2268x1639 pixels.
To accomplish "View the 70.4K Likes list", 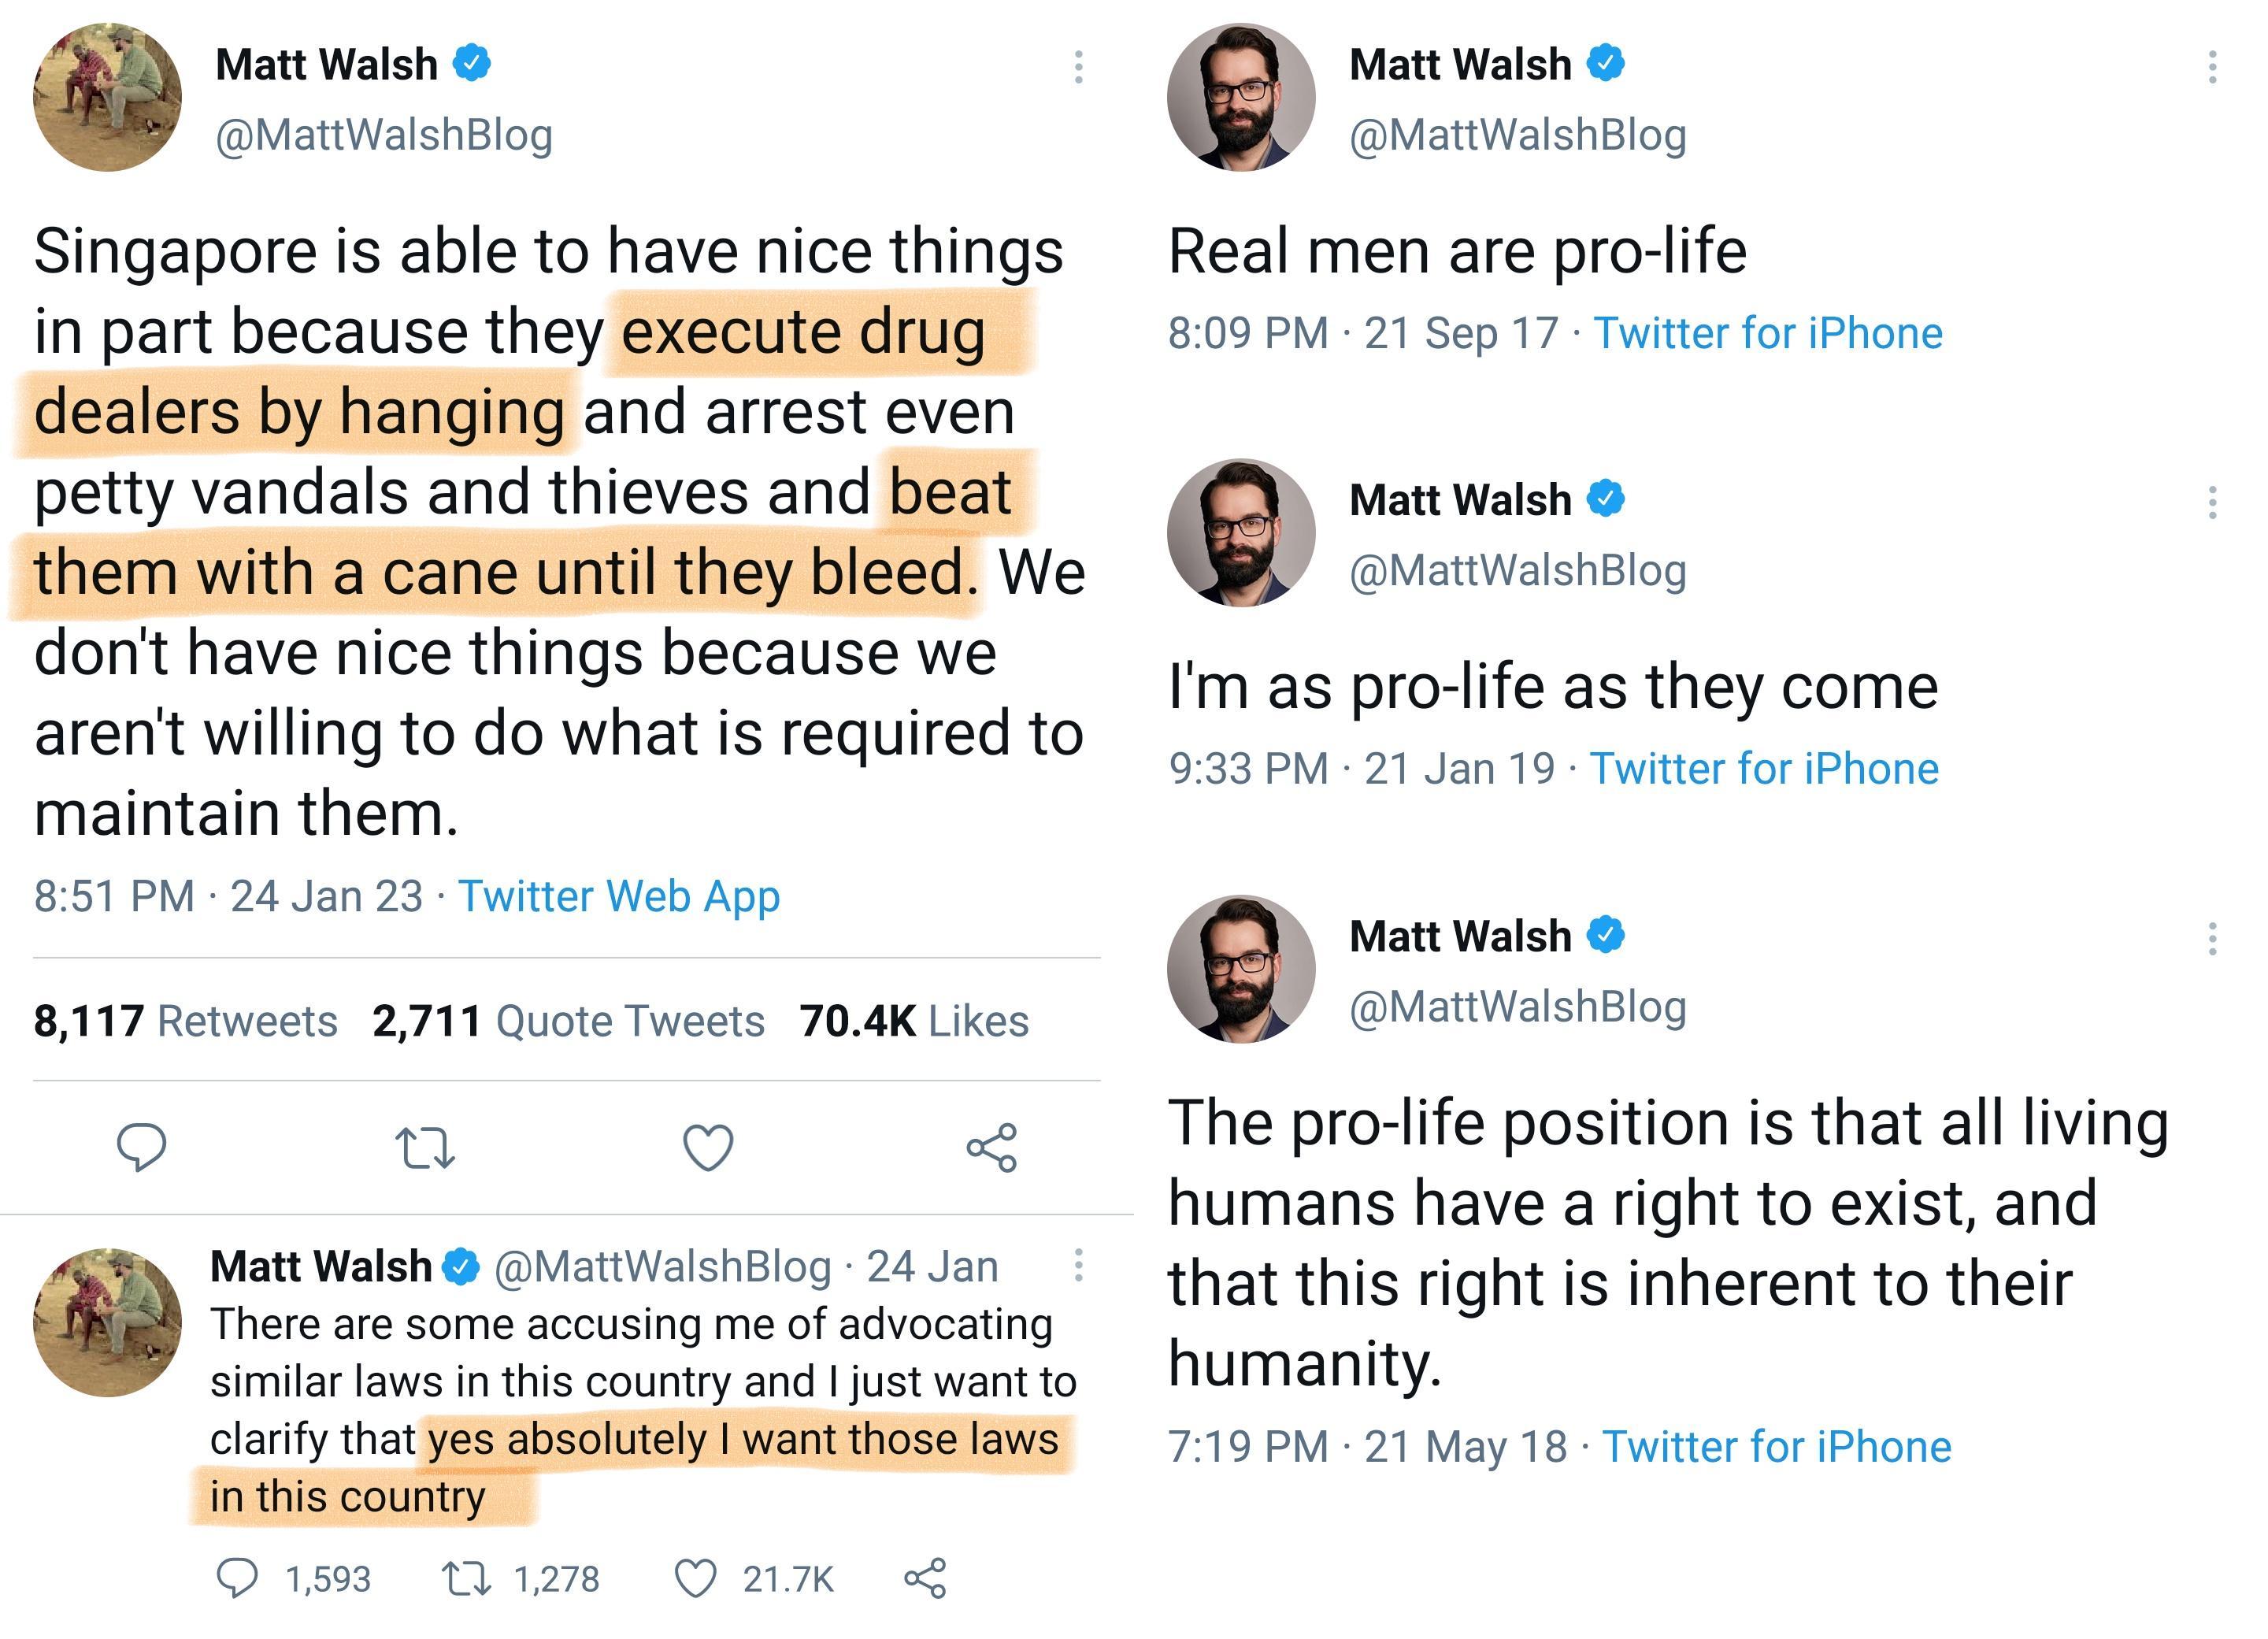I will 914,1021.
